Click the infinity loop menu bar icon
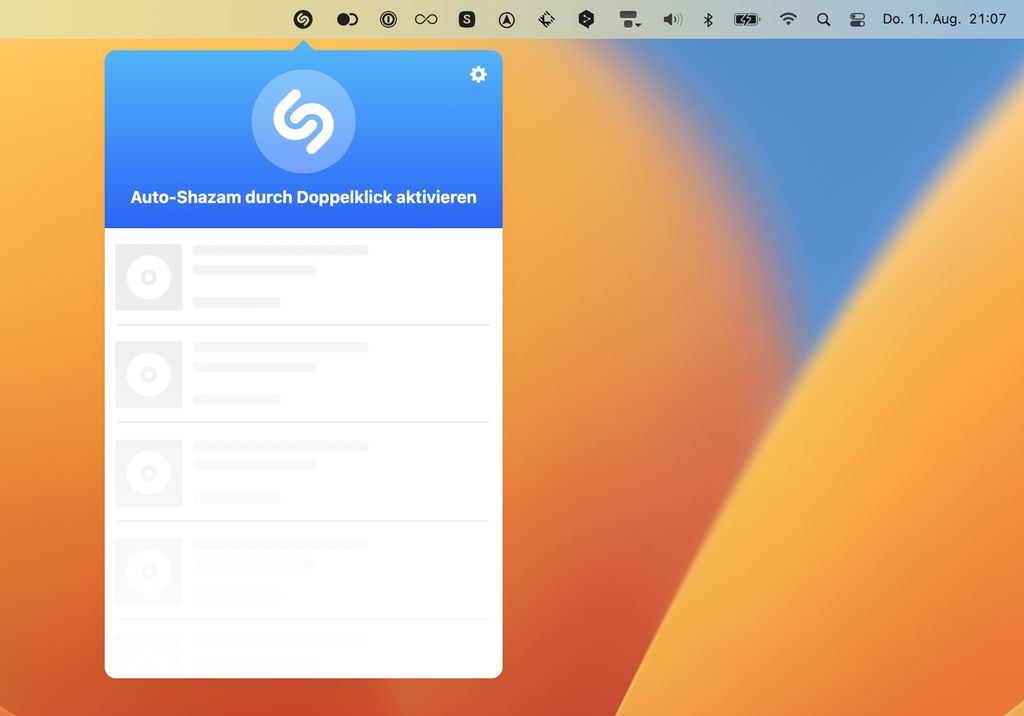This screenshot has width=1024, height=716. [426, 19]
